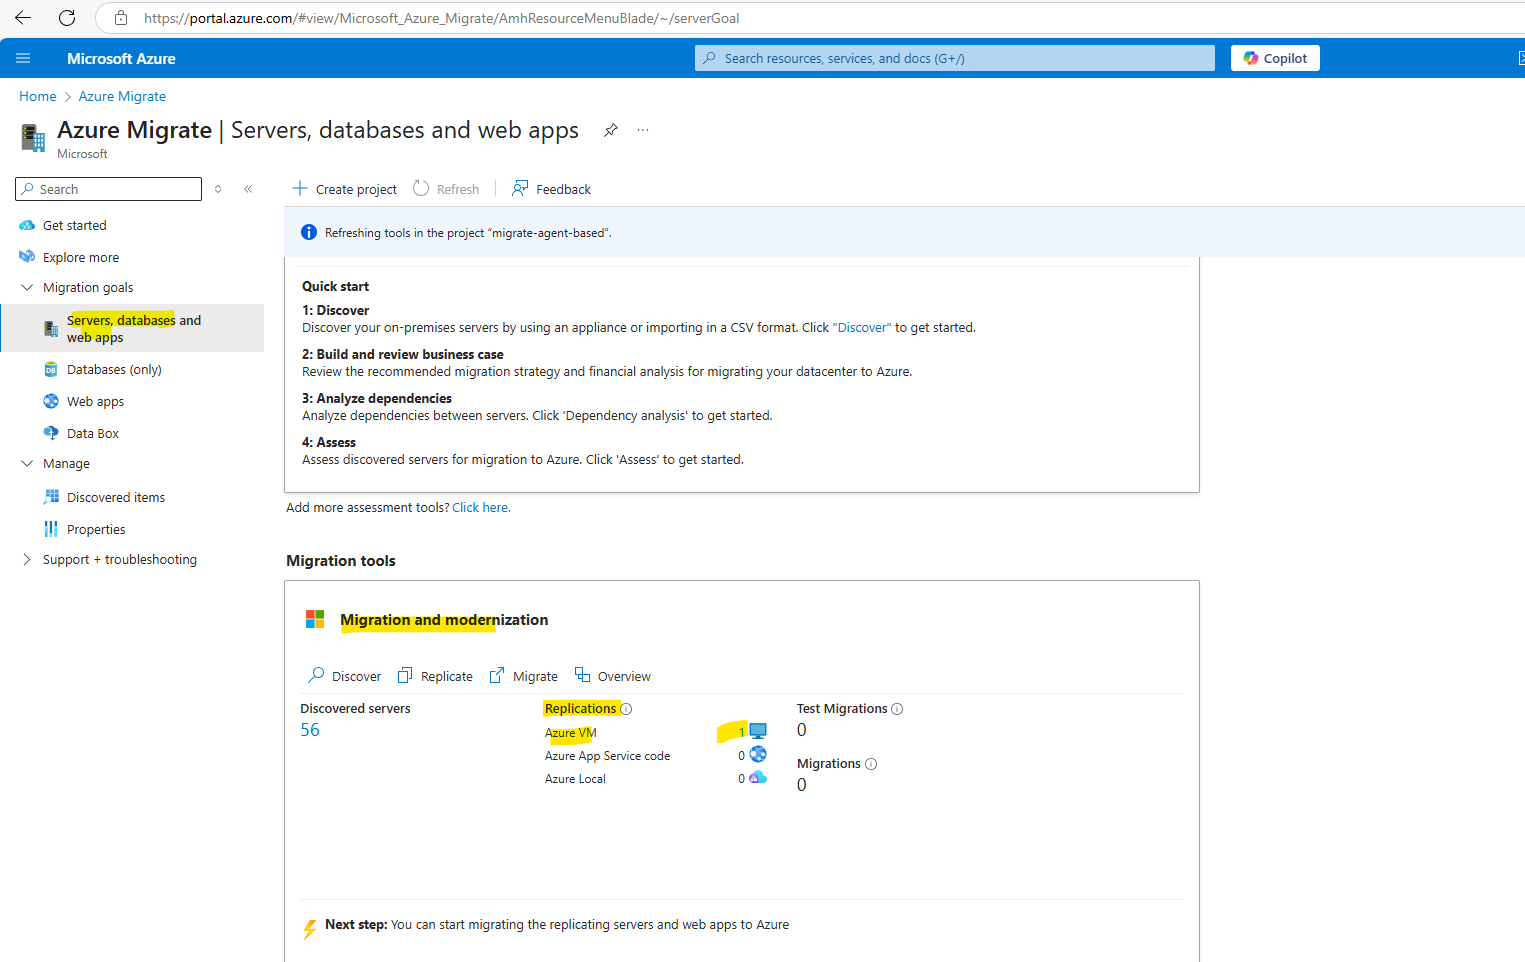Open Data Box in the sidebar
Viewport: 1525px width, 962px height.
pos(93,433)
